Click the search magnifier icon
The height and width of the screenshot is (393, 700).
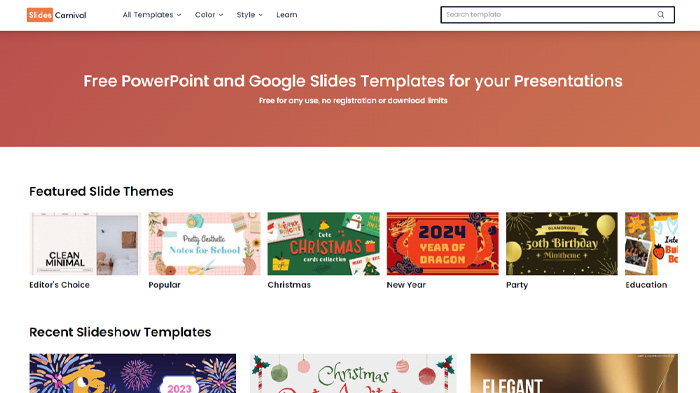click(x=661, y=15)
